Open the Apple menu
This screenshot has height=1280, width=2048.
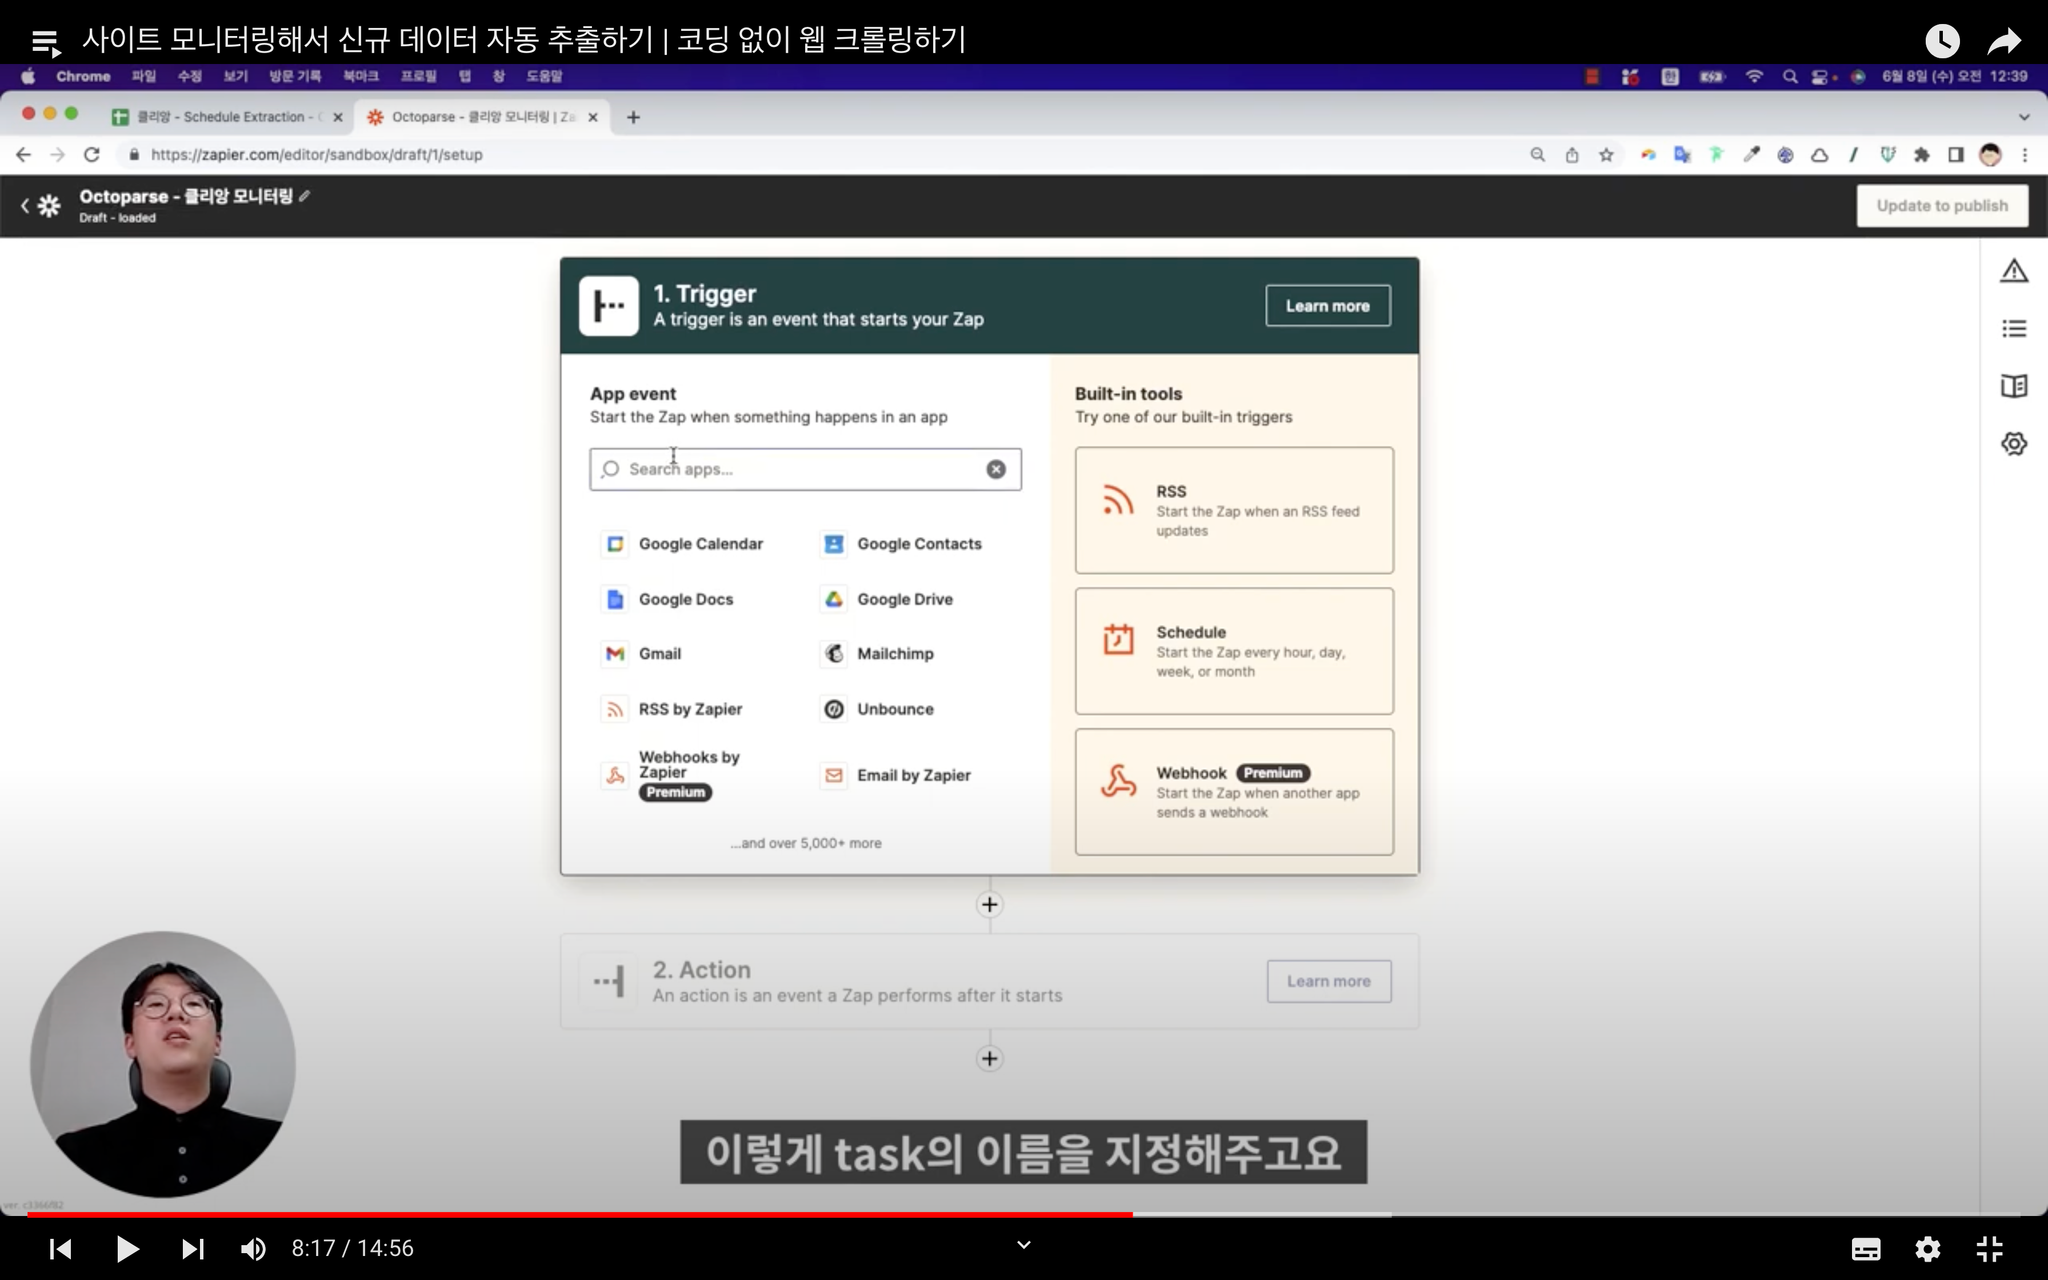pyautogui.click(x=28, y=76)
